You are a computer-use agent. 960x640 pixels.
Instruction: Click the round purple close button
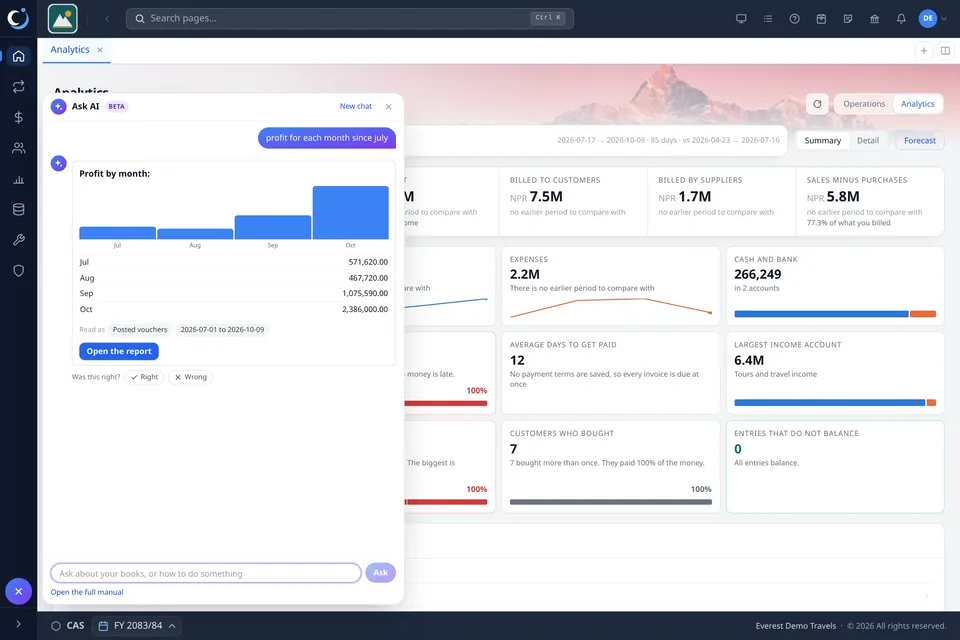(18, 592)
